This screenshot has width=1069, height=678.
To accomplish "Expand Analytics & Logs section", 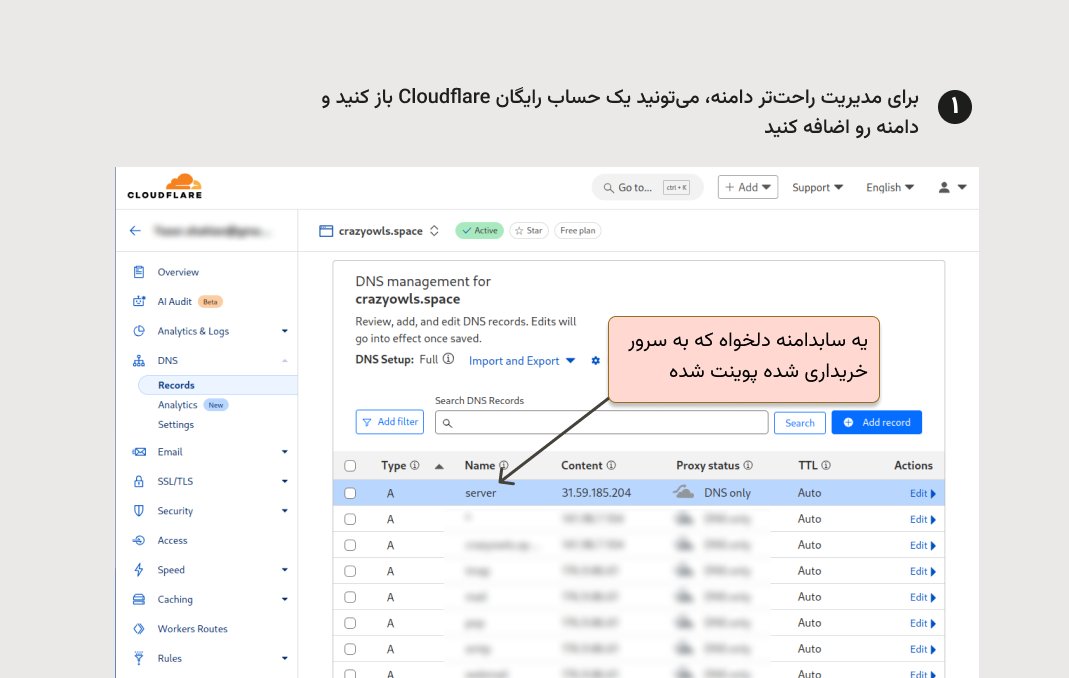I will tap(284, 331).
